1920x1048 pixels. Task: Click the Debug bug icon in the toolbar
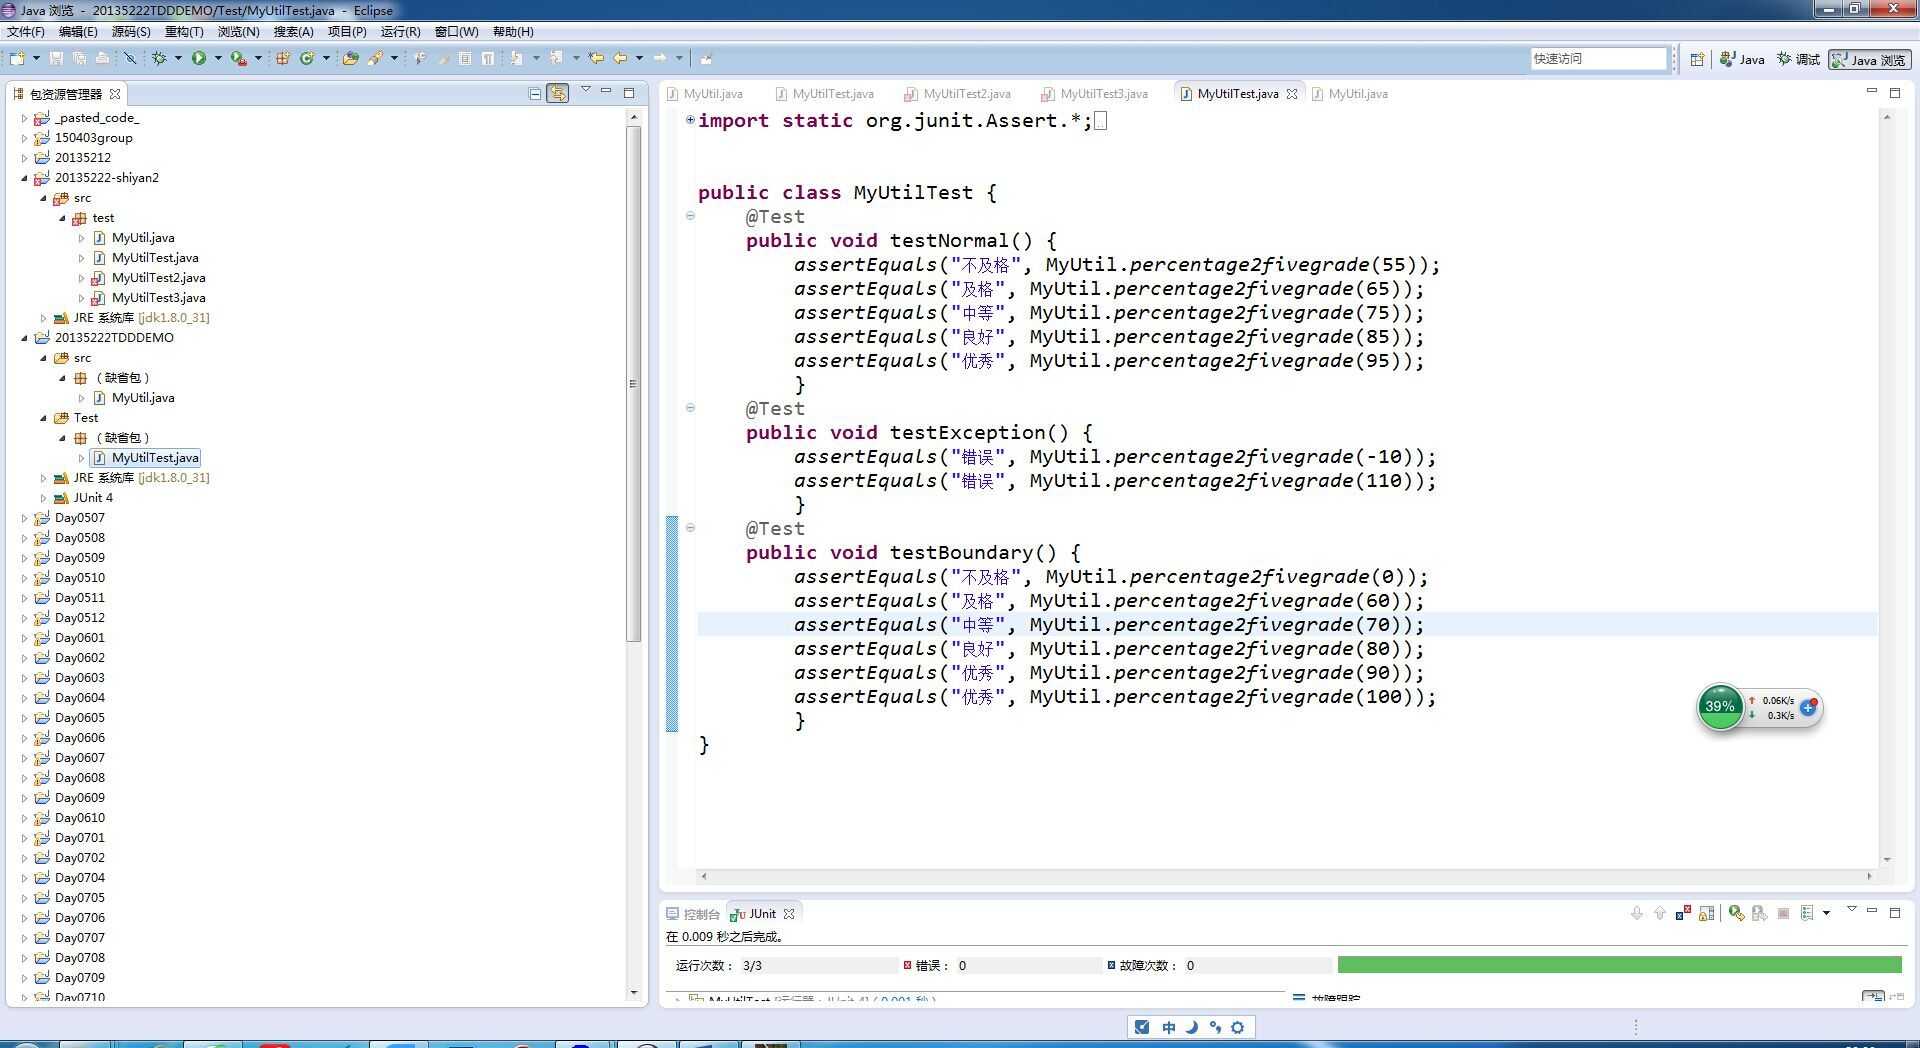tap(159, 59)
